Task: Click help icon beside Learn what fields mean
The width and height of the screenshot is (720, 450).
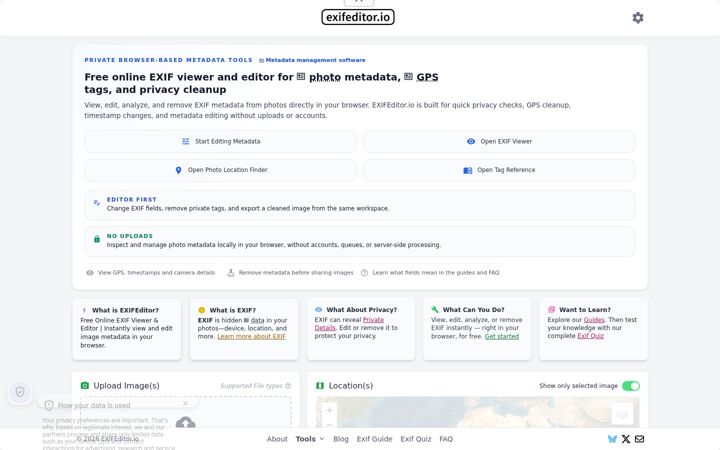Action: (364, 273)
